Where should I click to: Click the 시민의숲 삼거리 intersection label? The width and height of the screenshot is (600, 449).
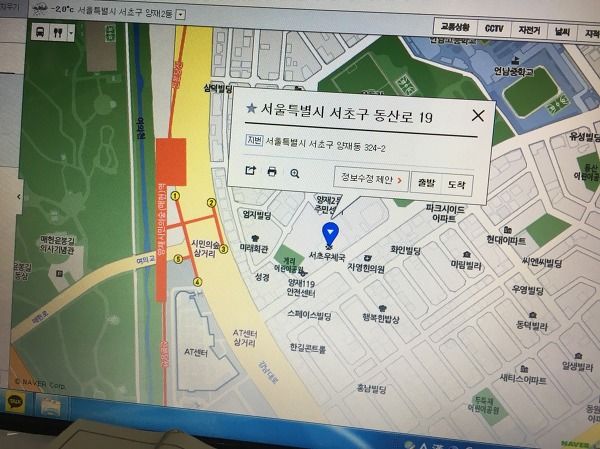pyautogui.click(x=205, y=249)
